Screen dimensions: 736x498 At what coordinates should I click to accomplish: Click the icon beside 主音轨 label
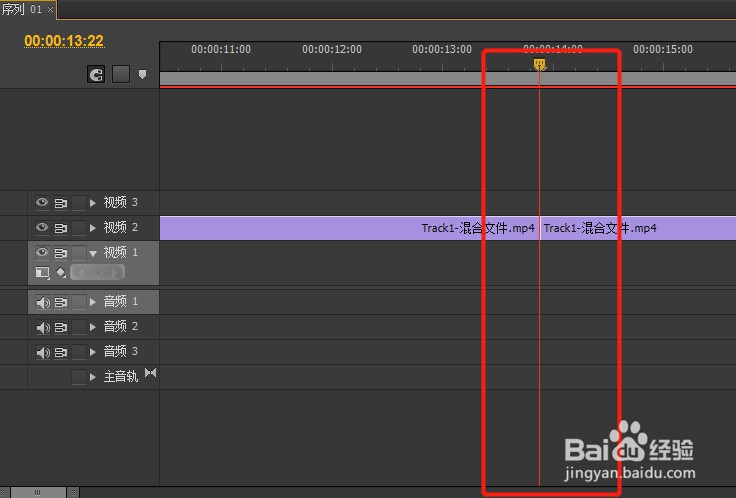[151, 373]
